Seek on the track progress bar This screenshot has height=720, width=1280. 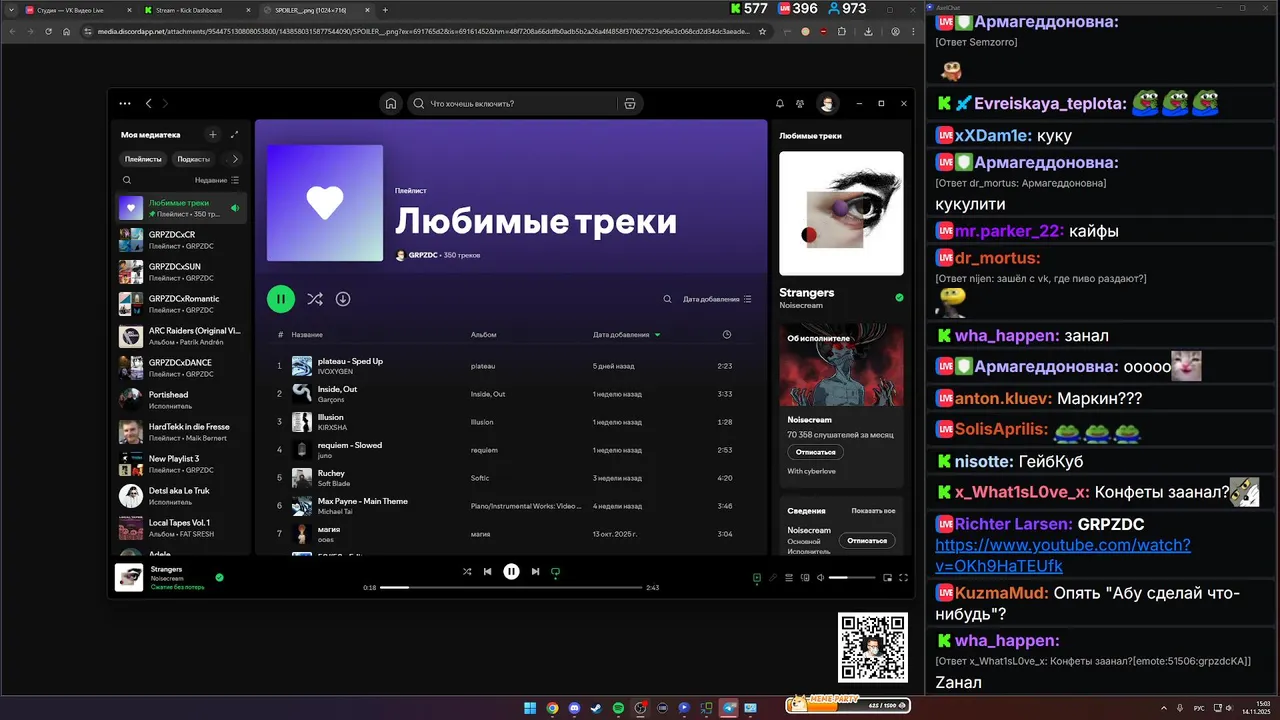[511, 588]
